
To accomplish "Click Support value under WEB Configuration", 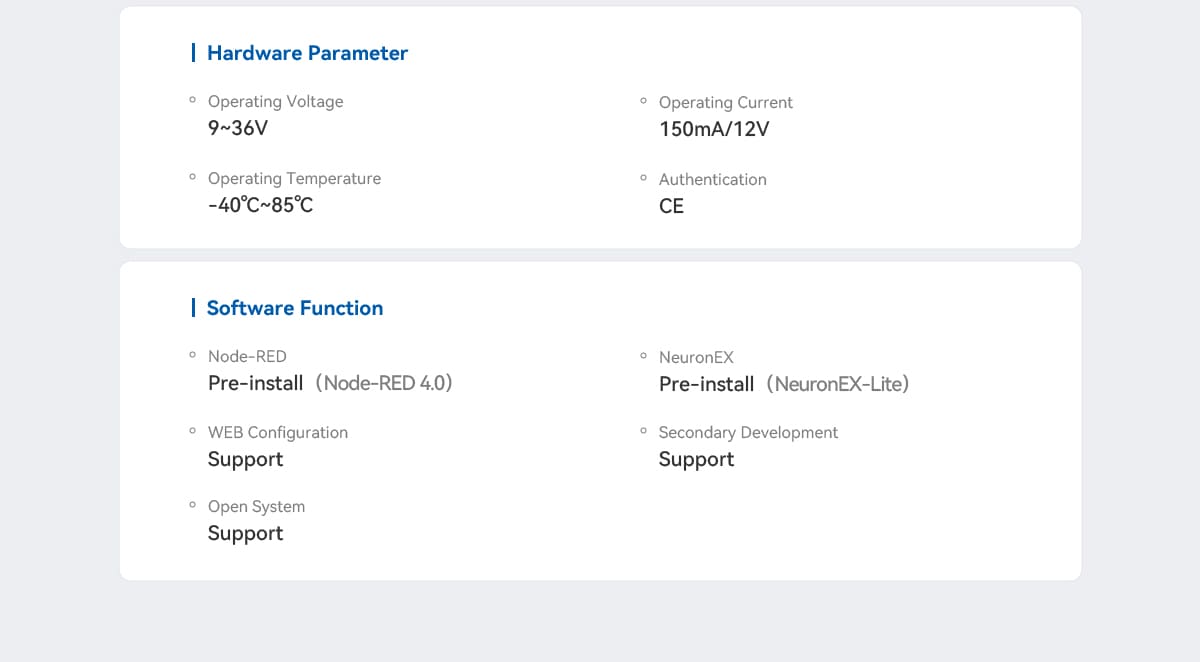I will [245, 459].
